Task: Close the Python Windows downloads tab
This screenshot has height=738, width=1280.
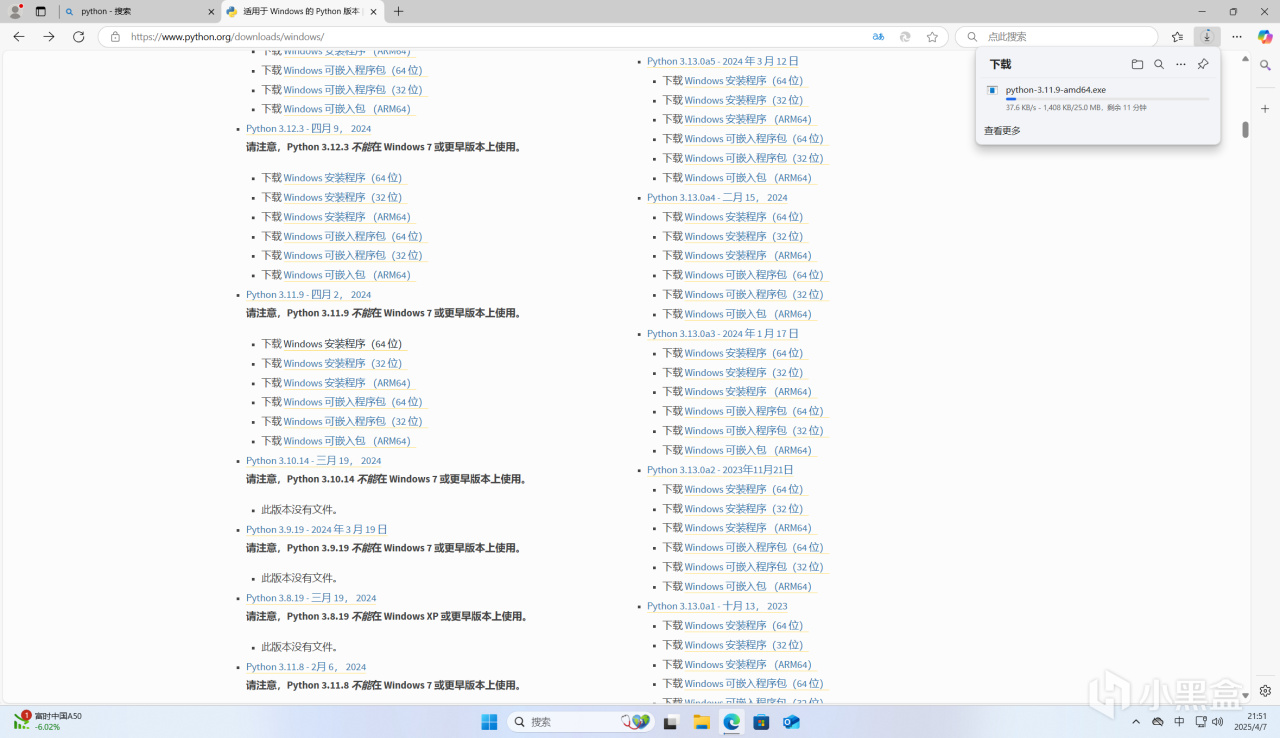Action: coord(373,12)
